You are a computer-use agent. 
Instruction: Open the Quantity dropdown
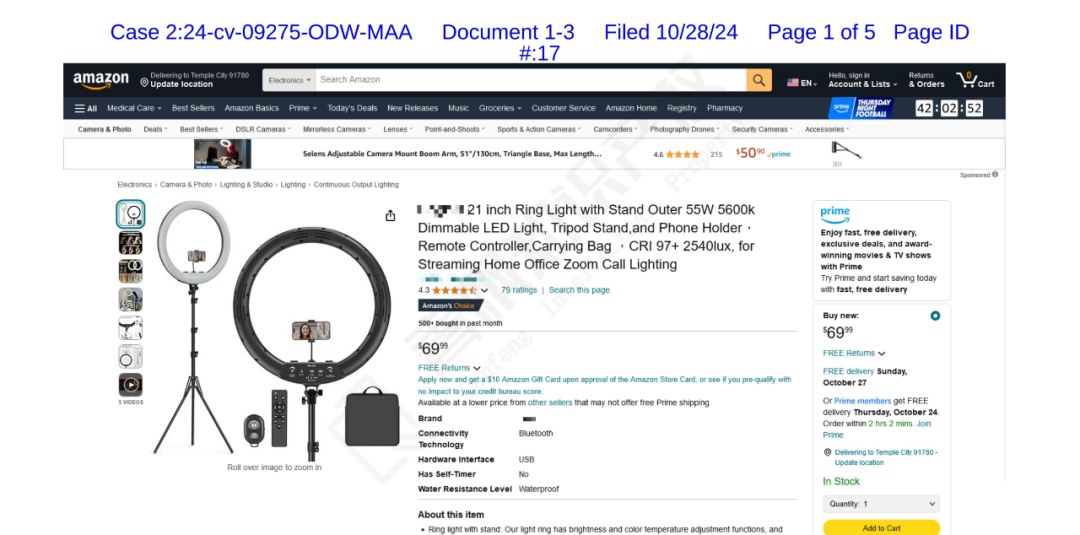click(881, 504)
